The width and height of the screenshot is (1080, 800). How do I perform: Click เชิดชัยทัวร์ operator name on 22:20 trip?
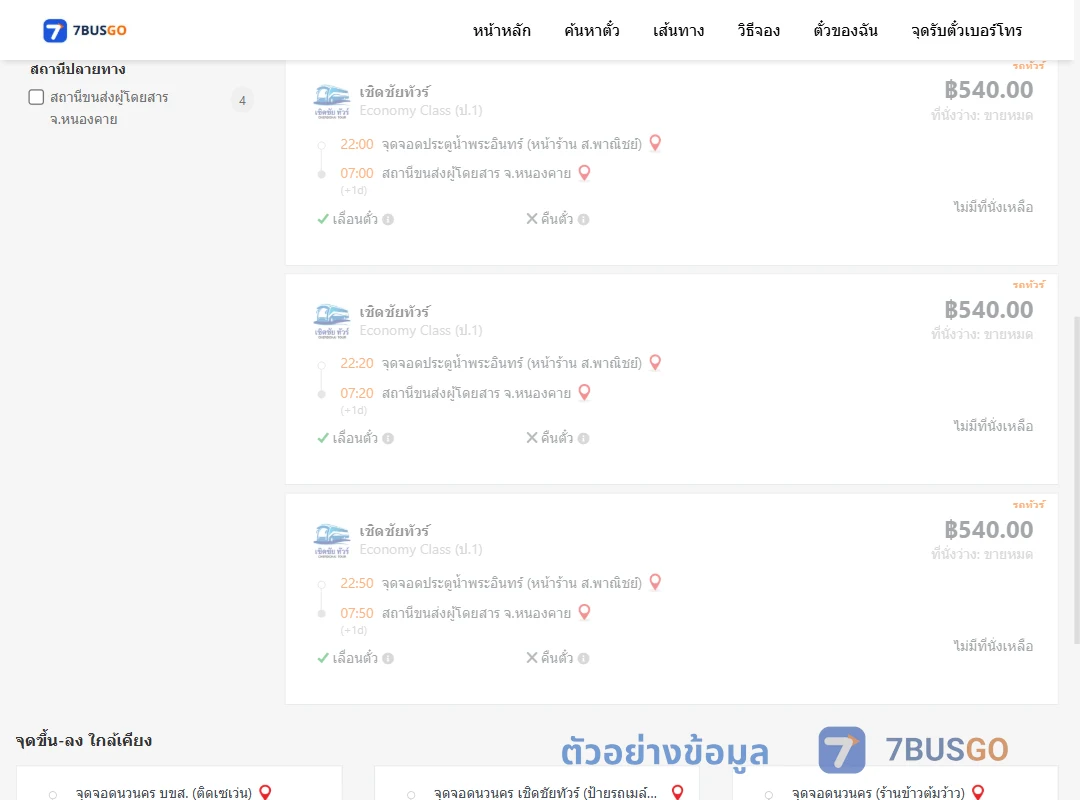click(x=395, y=311)
